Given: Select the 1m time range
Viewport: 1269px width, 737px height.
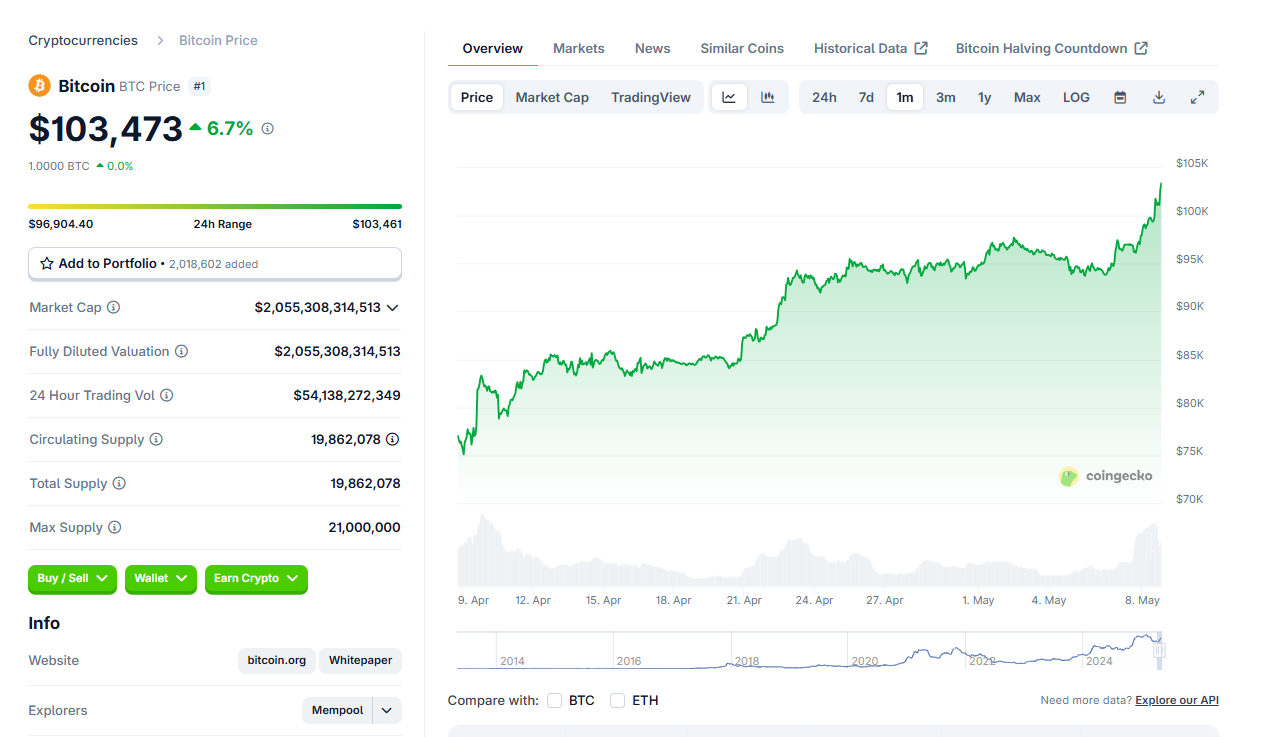Looking at the screenshot, I should click(x=905, y=97).
